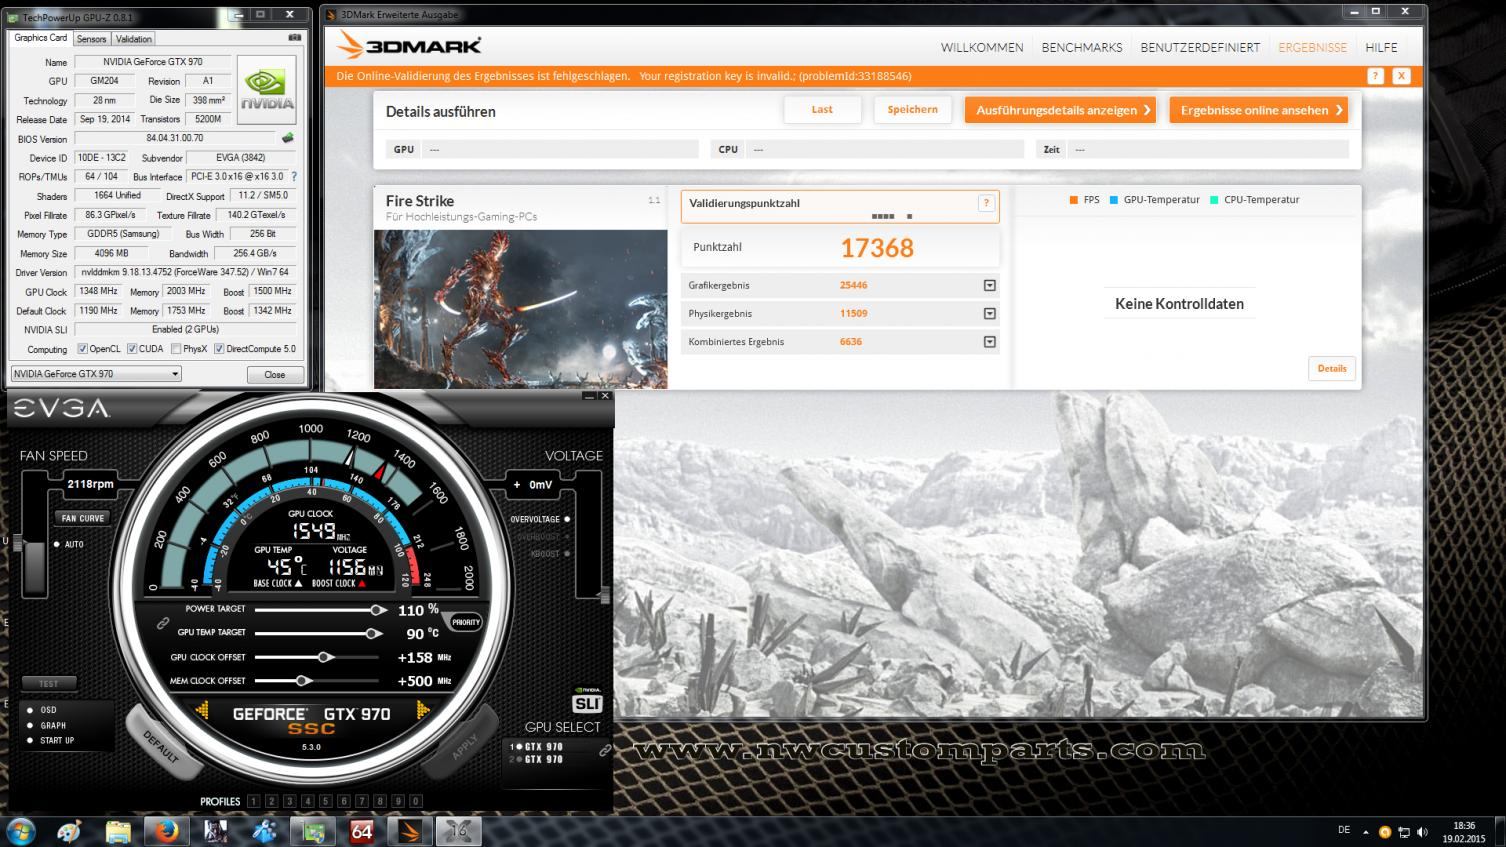The height and width of the screenshot is (847, 1506).
Task: Click the EVGA Precision X 16 taskbar icon
Action: [459, 831]
